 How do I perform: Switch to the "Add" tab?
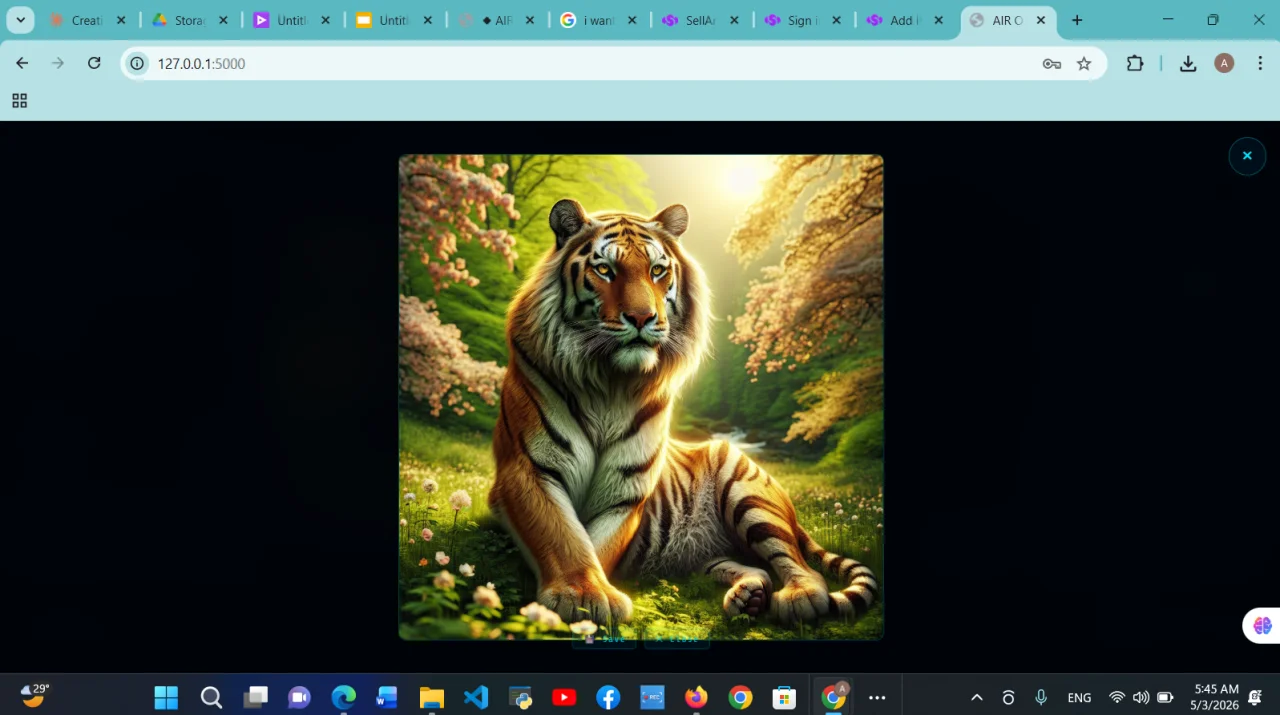(905, 20)
